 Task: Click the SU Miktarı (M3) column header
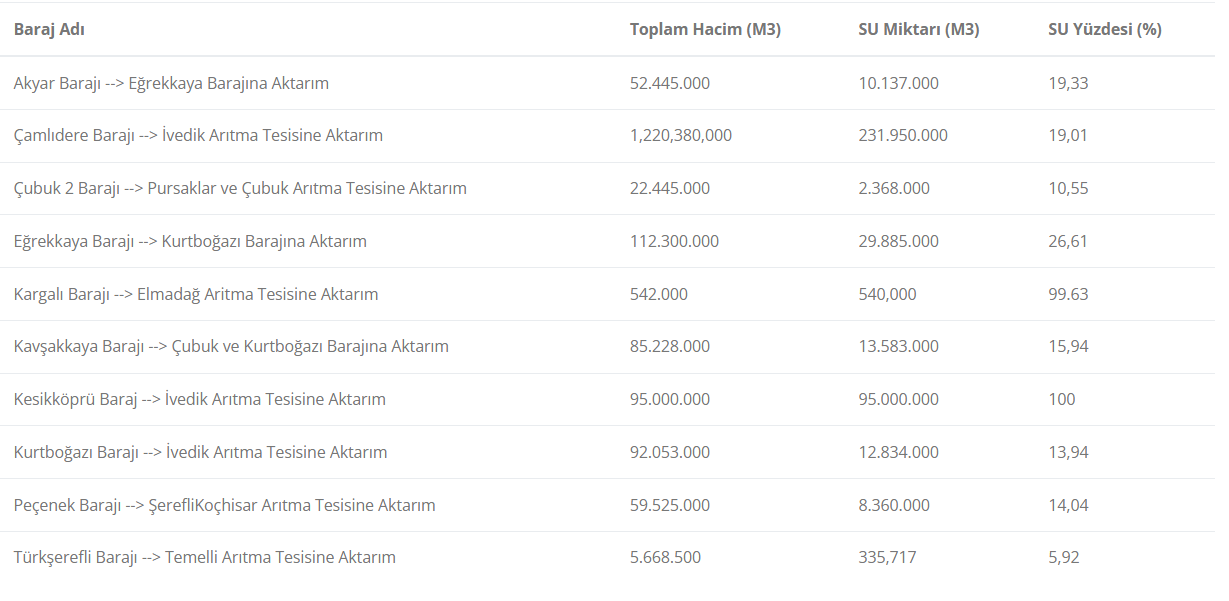click(919, 30)
